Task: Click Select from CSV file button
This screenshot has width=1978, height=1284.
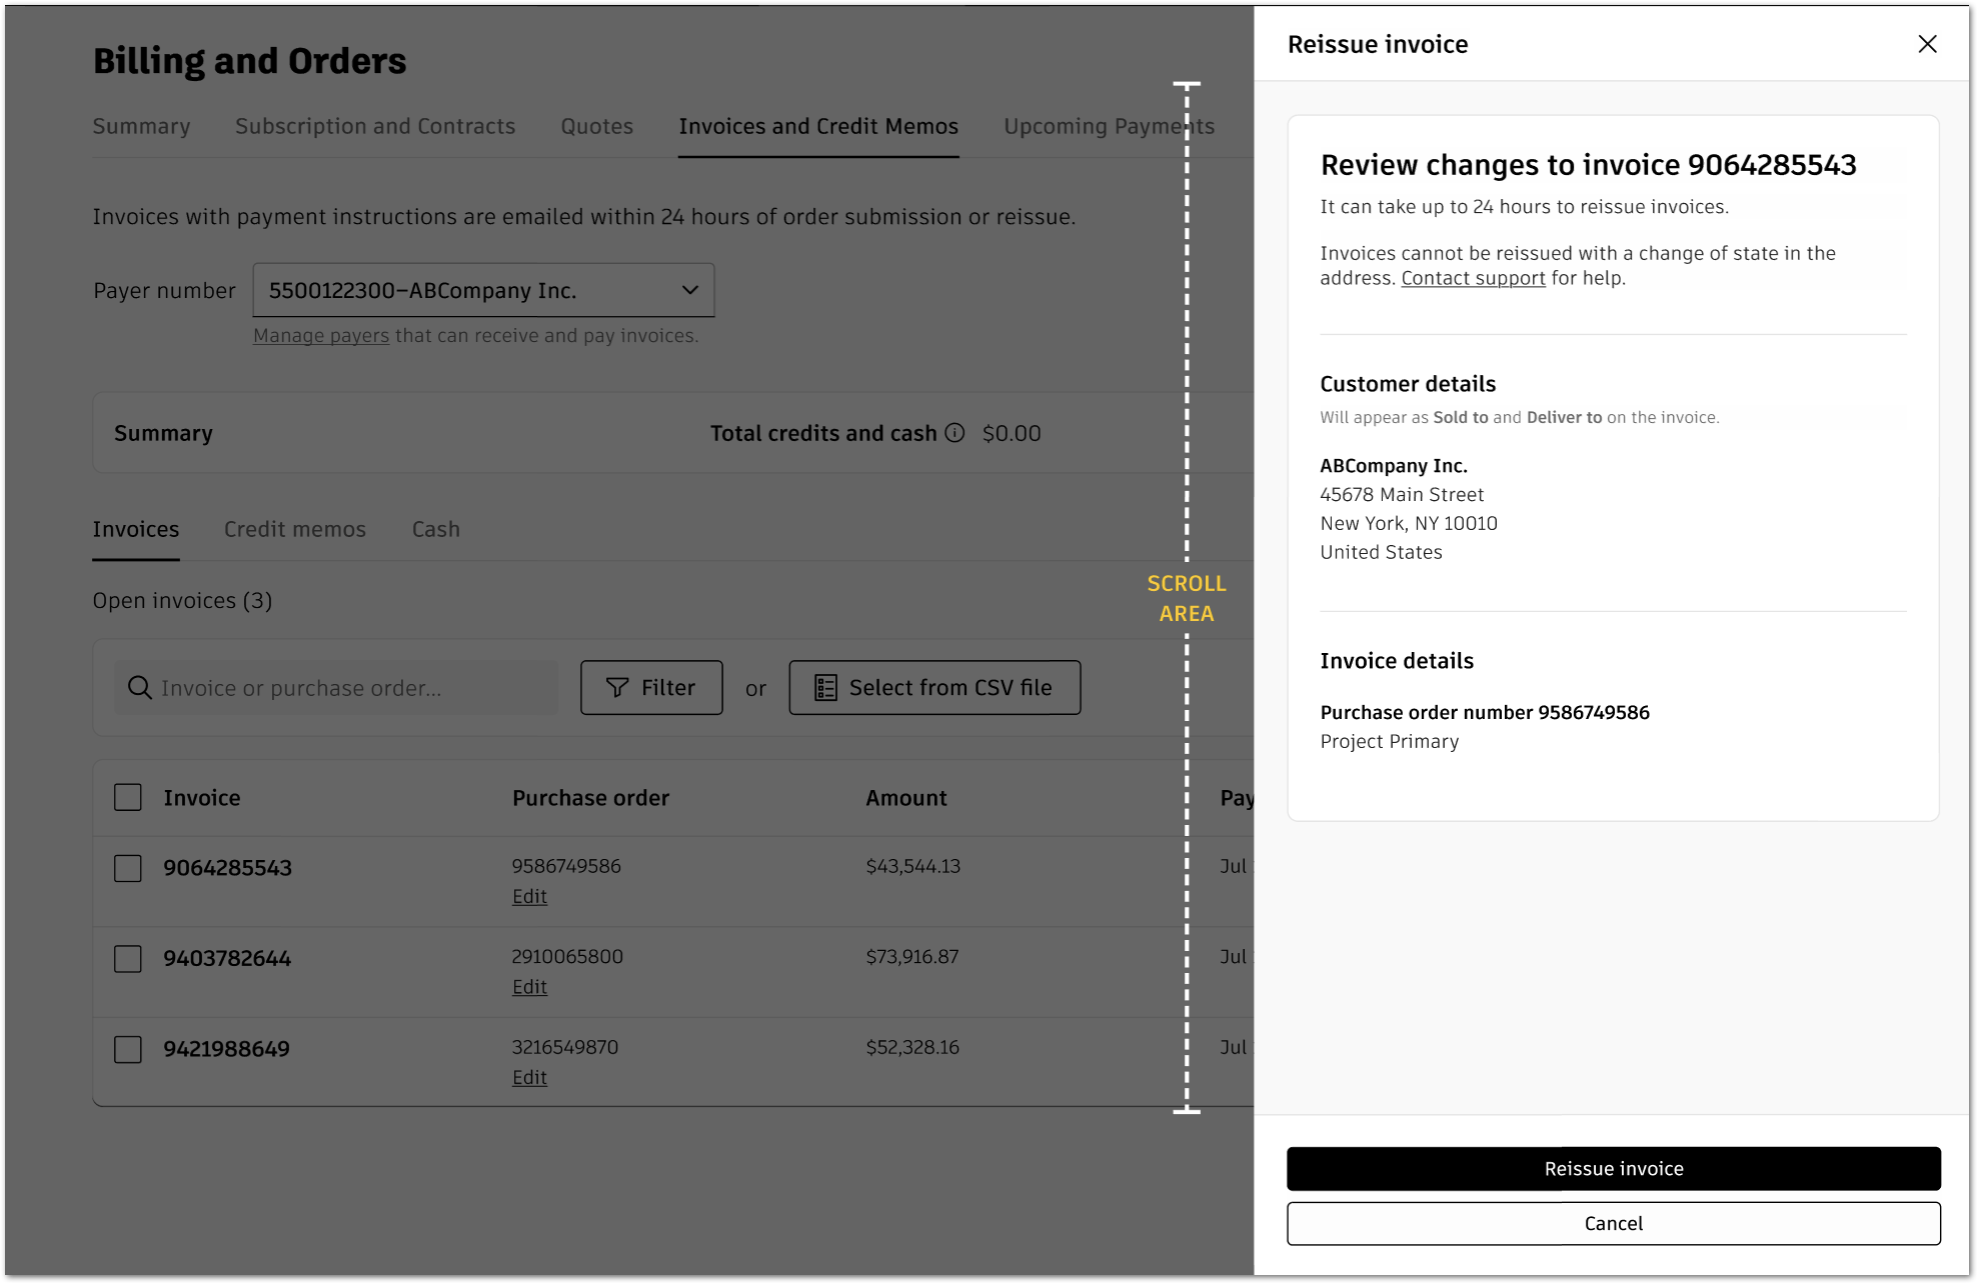Action: tap(935, 688)
